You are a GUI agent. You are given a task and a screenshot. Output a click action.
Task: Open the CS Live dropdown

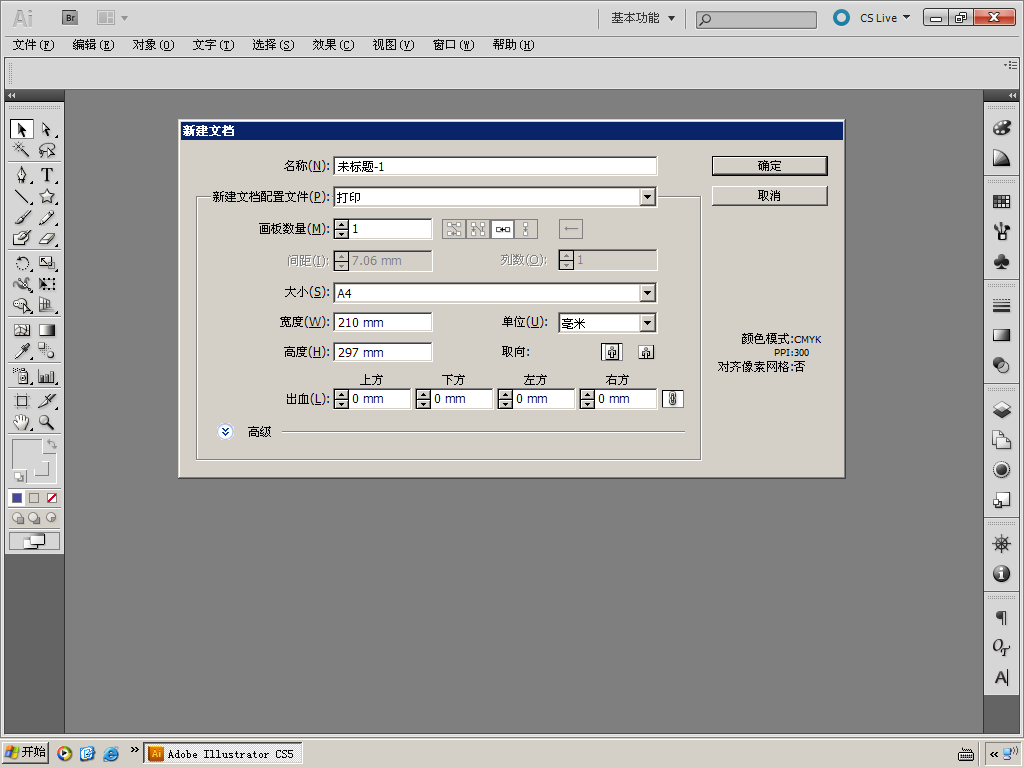[x=884, y=18]
